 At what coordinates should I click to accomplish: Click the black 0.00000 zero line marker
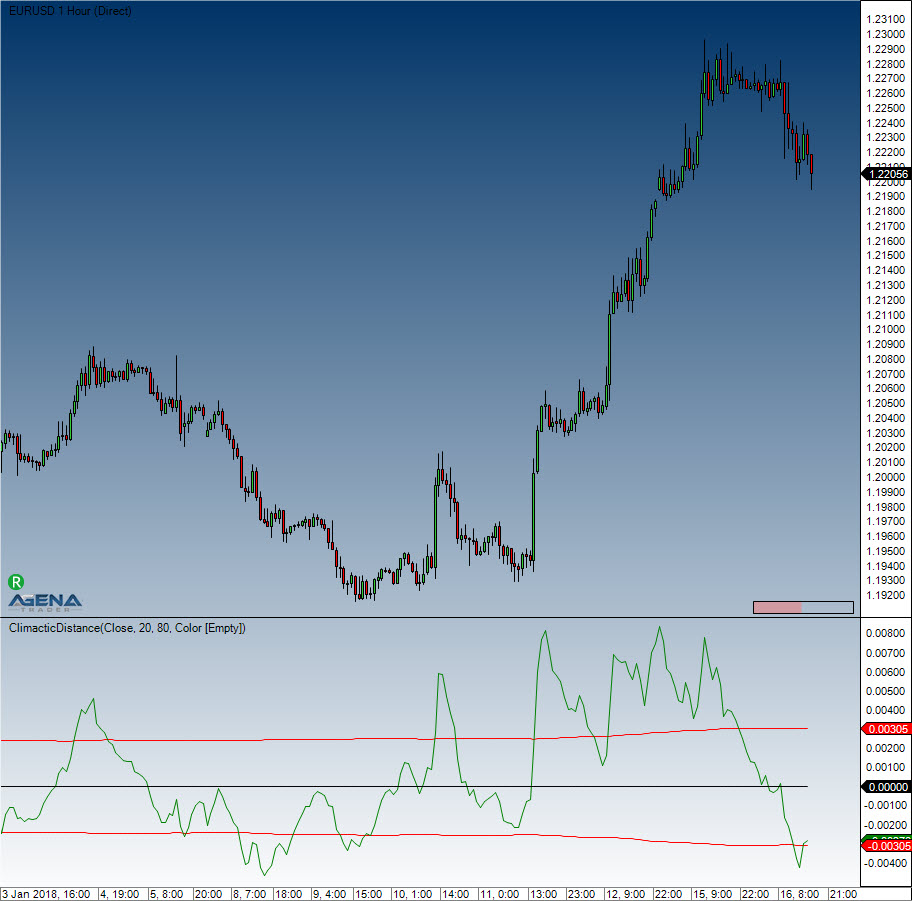(885, 787)
